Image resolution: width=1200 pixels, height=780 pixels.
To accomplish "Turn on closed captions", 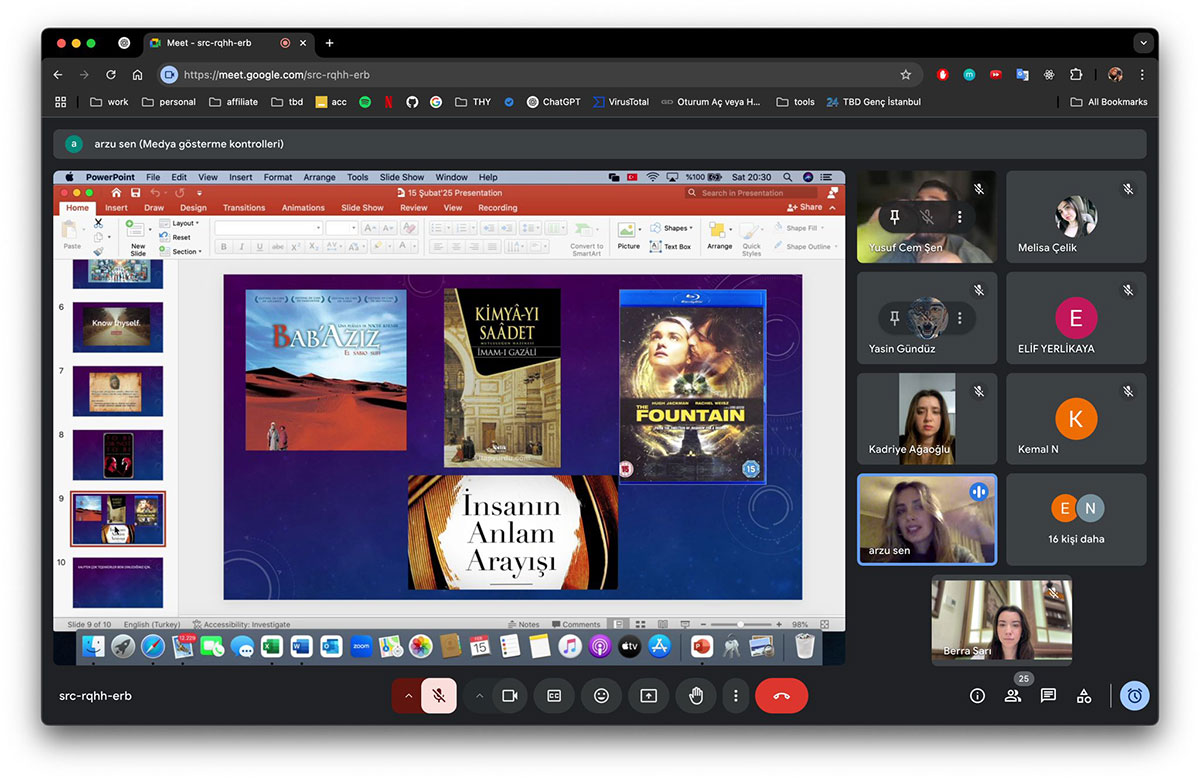I will [554, 696].
